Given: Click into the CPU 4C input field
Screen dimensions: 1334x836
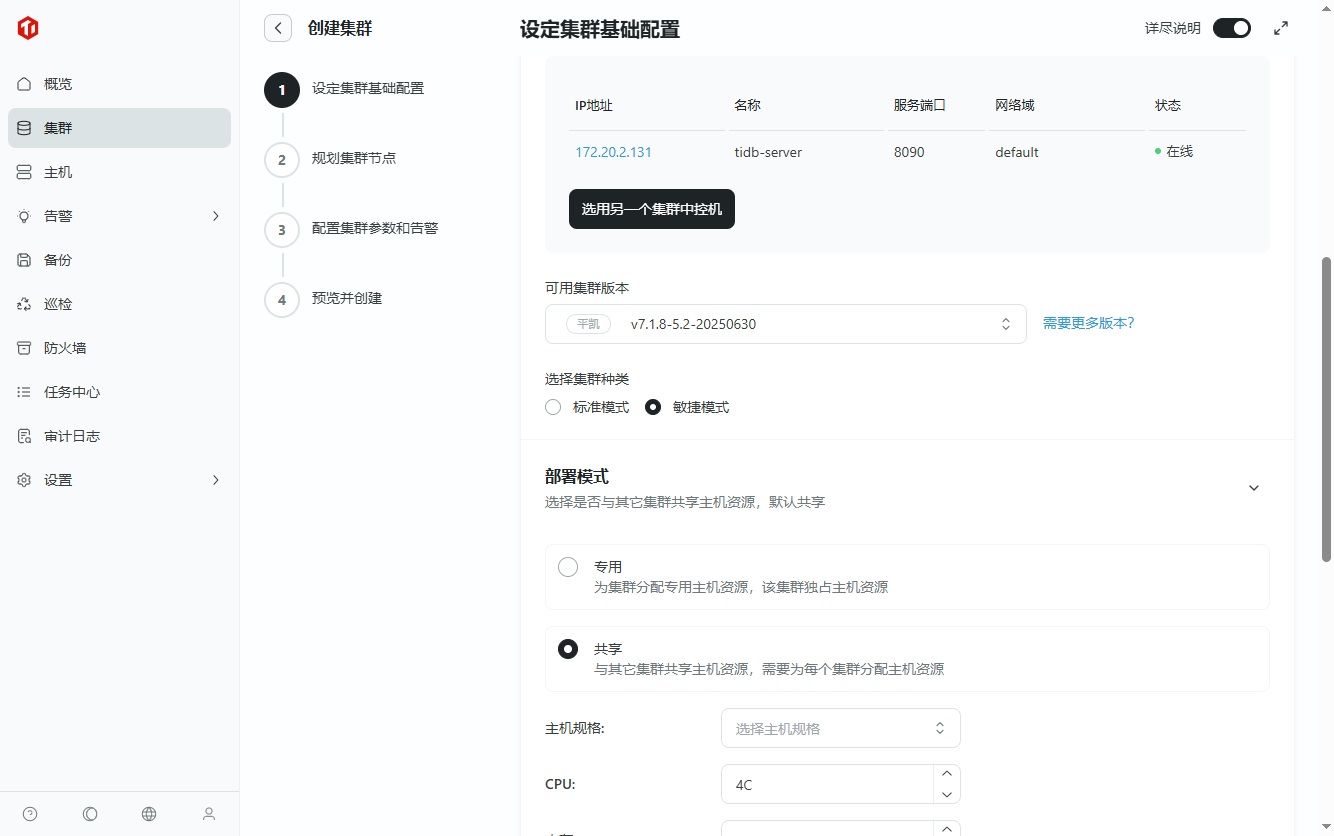Looking at the screenshot, I should 827,785.
